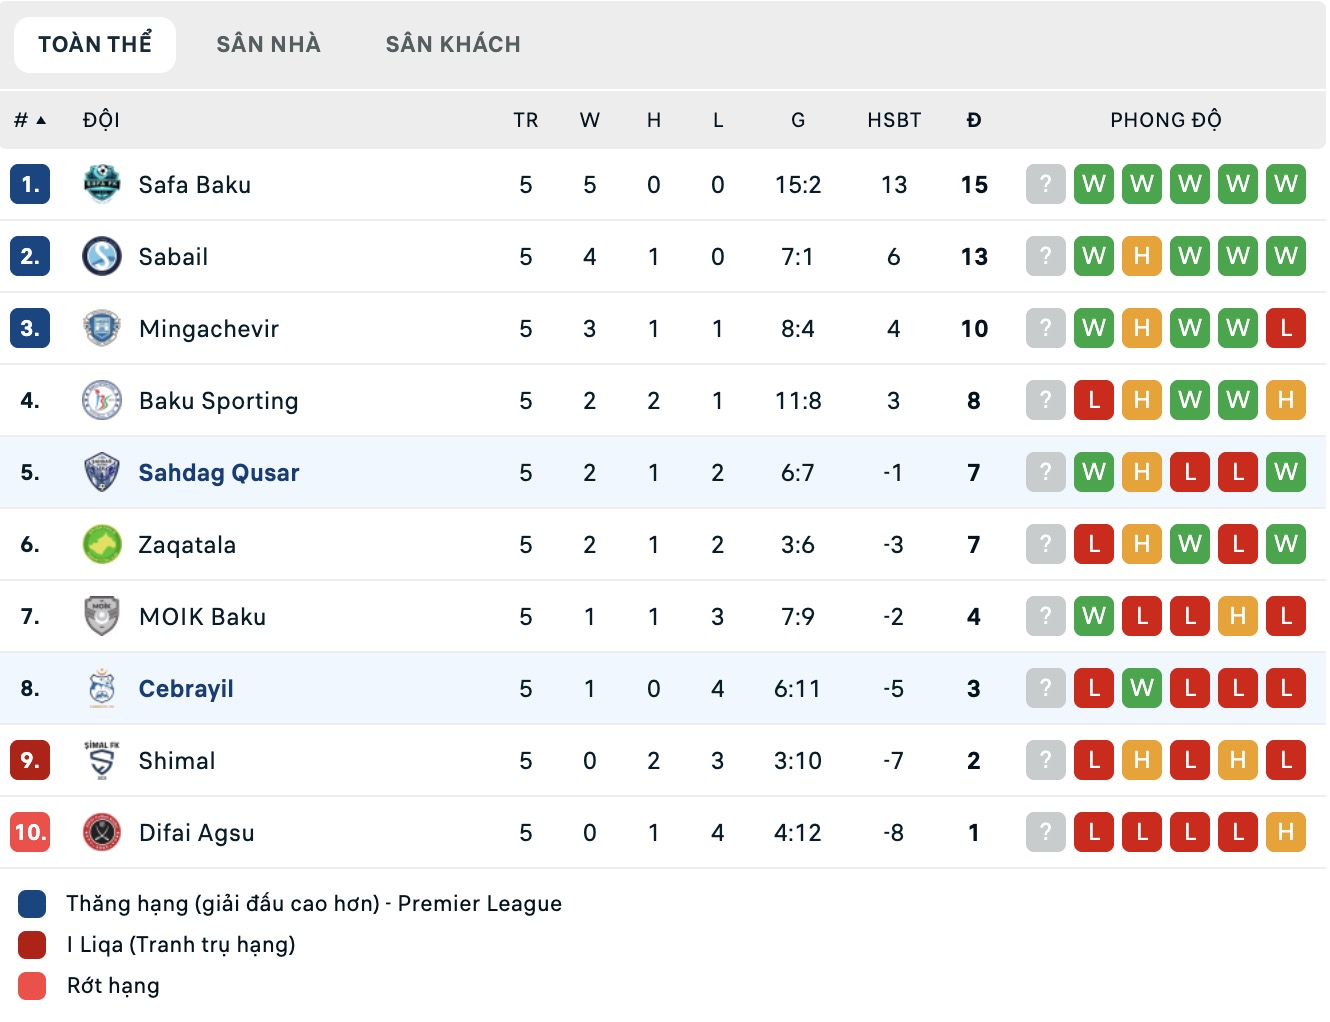Sort standings by the HSBT column
1330x1022 pixels.
(894, 121)
